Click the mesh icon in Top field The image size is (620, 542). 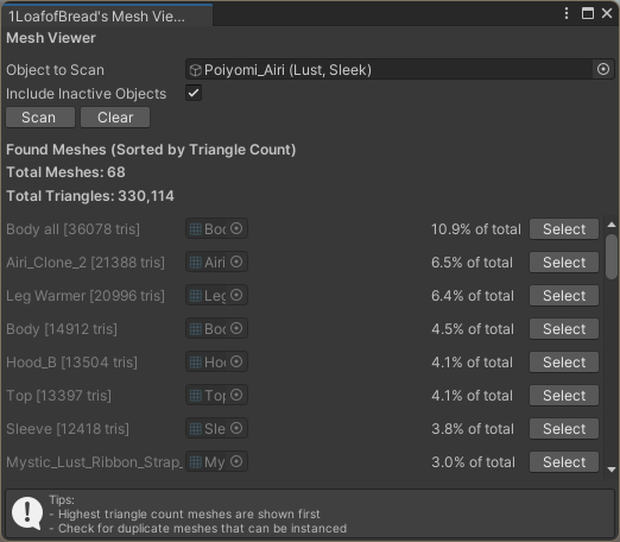(195, 395)
